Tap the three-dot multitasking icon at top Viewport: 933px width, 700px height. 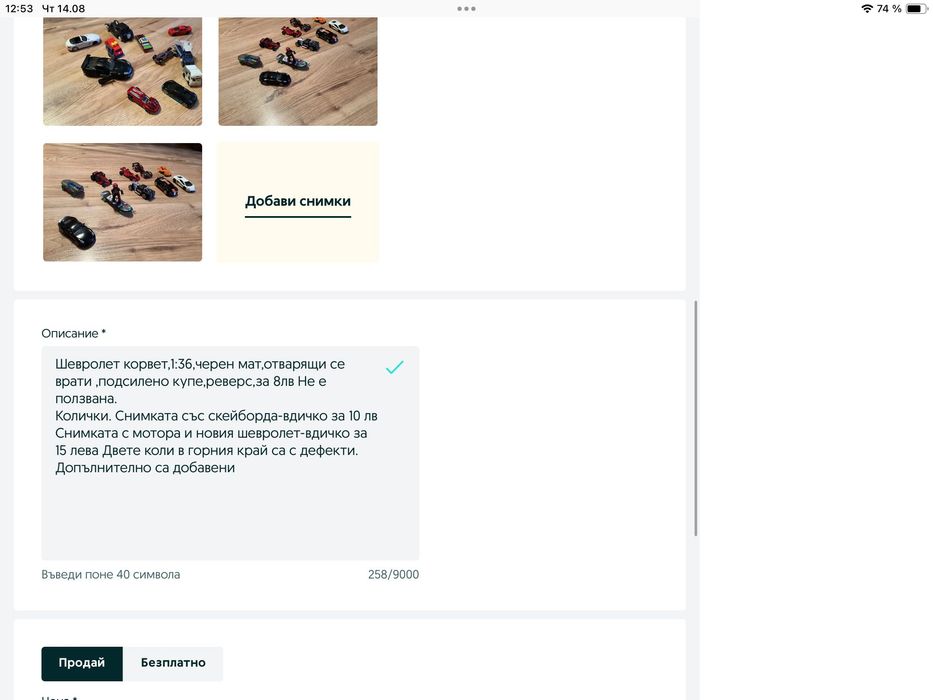point(466,9)
